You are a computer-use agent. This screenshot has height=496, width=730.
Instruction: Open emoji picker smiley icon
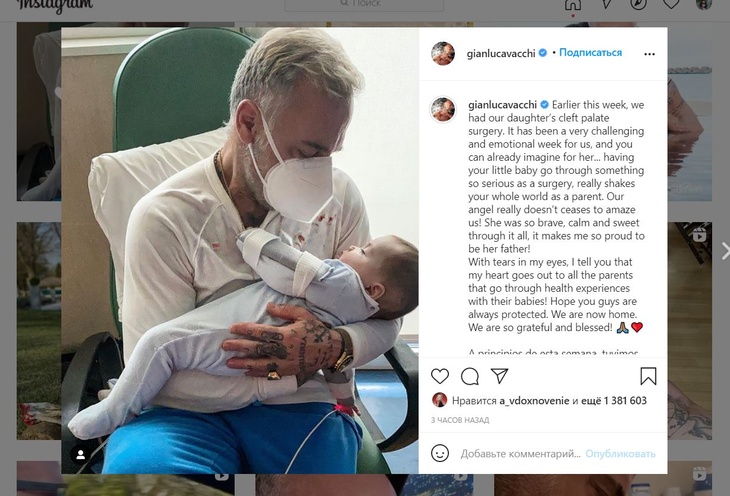point(440,453)
